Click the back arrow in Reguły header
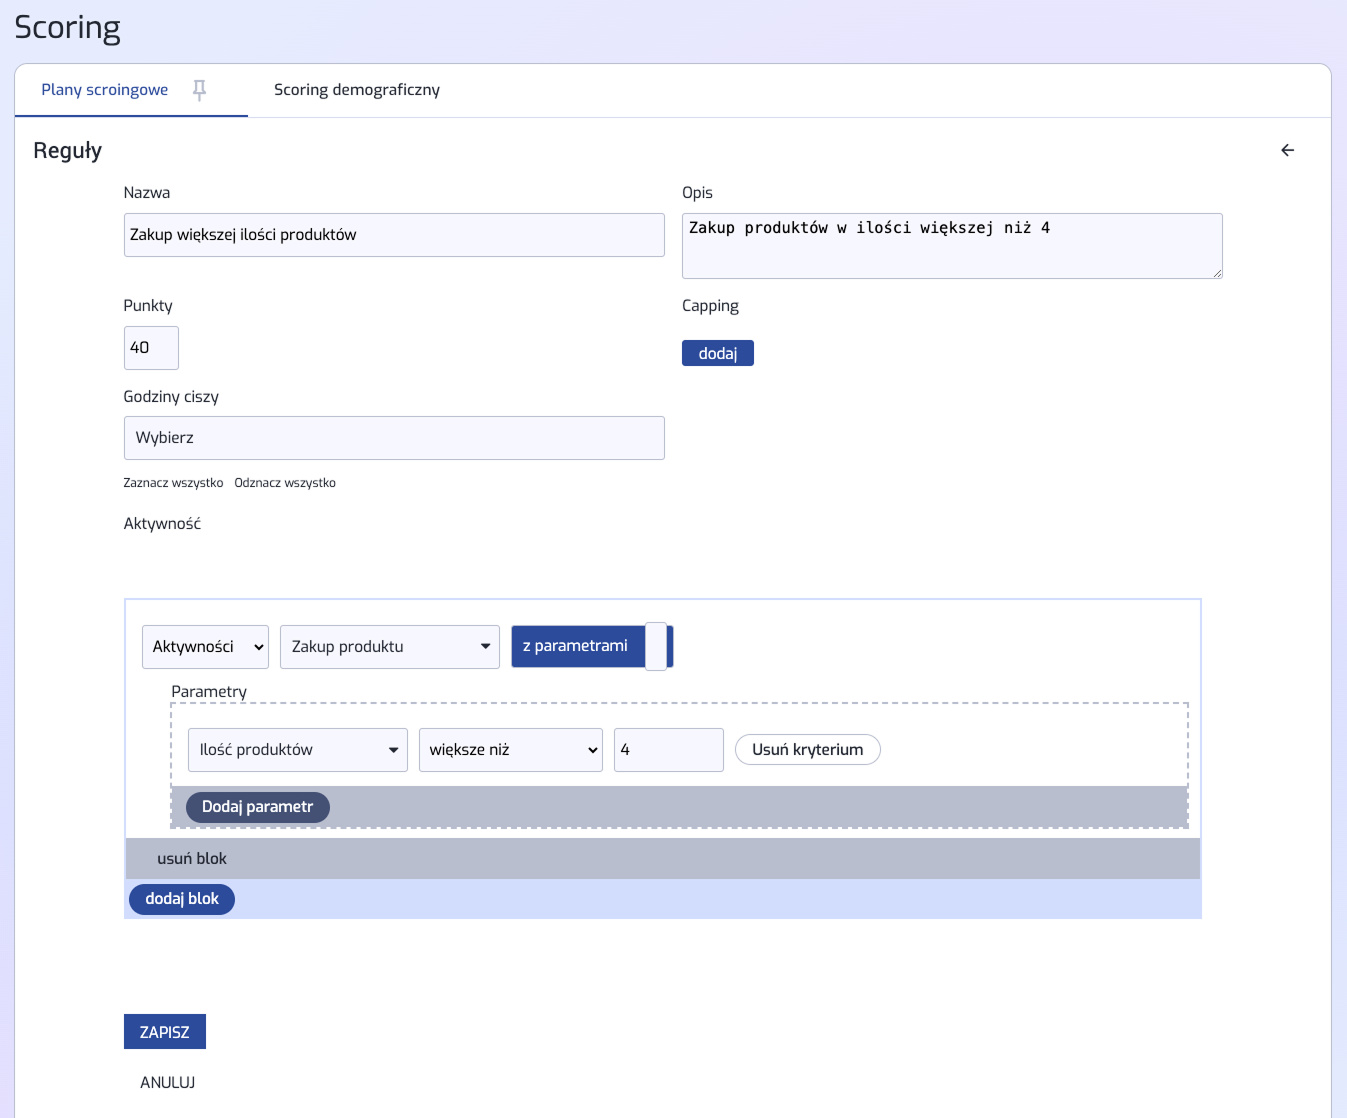The height and width of the screenshot is (1118, 1347). (1287, 150)
